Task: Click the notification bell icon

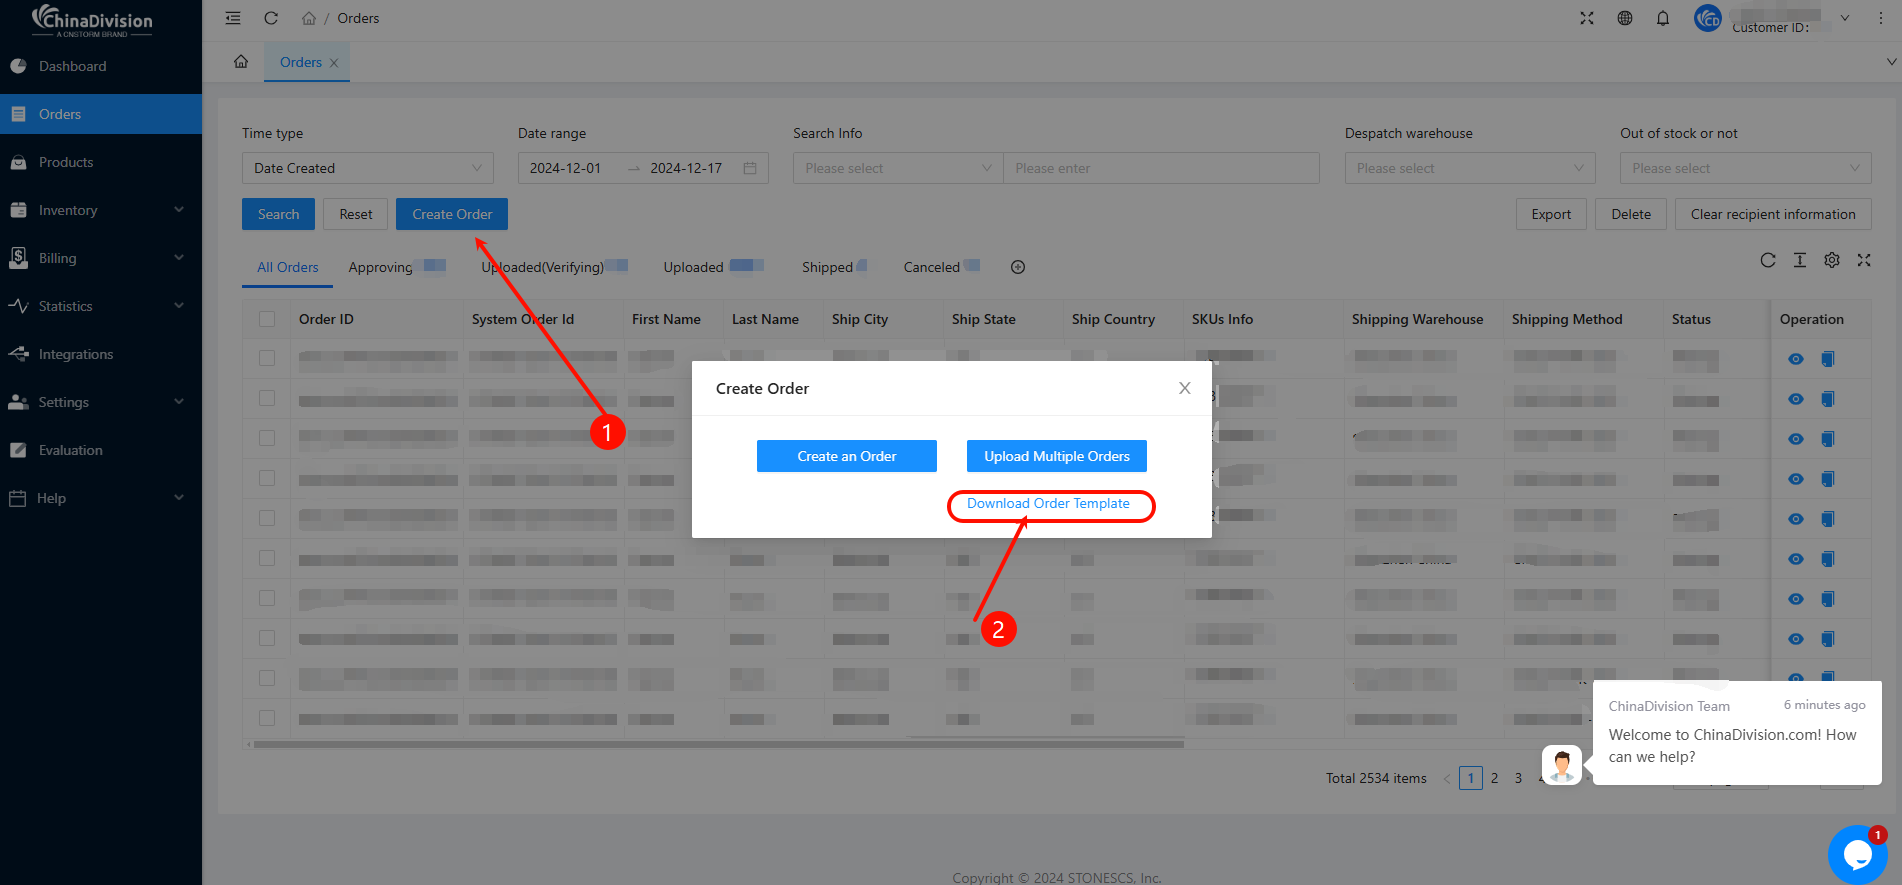Action: click(x=1663, y=18)
